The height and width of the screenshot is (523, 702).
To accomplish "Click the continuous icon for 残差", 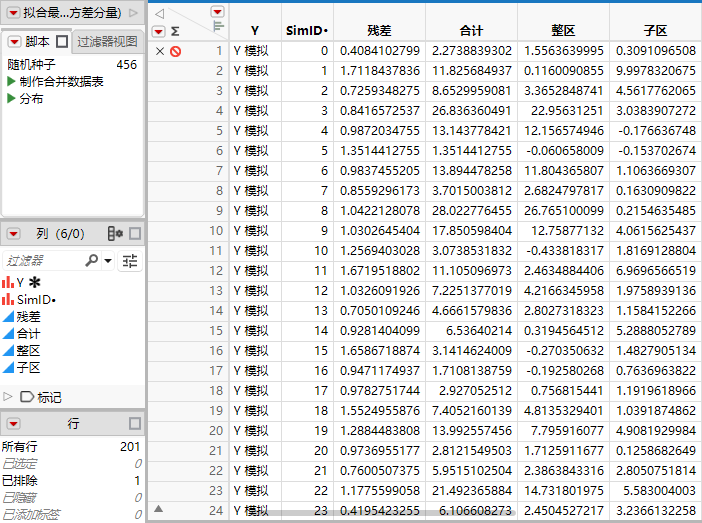I will click(8, 317).
